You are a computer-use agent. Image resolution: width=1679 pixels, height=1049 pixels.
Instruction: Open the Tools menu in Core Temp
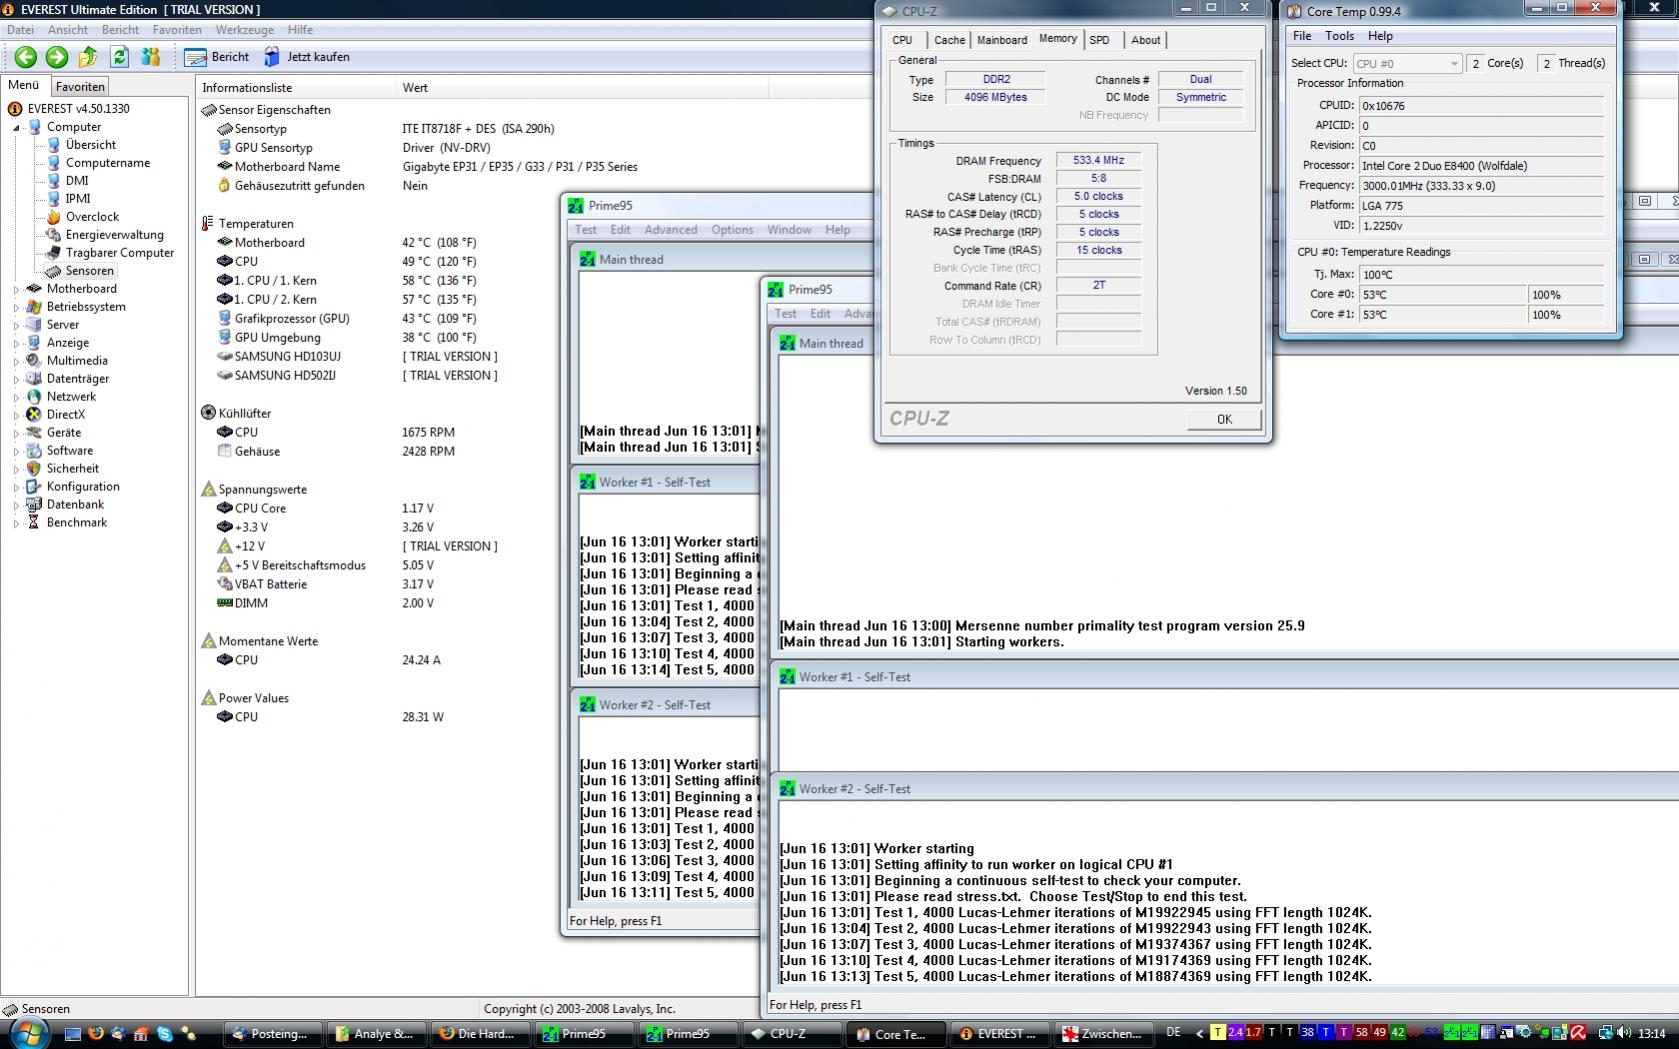tap(1339, 36)
